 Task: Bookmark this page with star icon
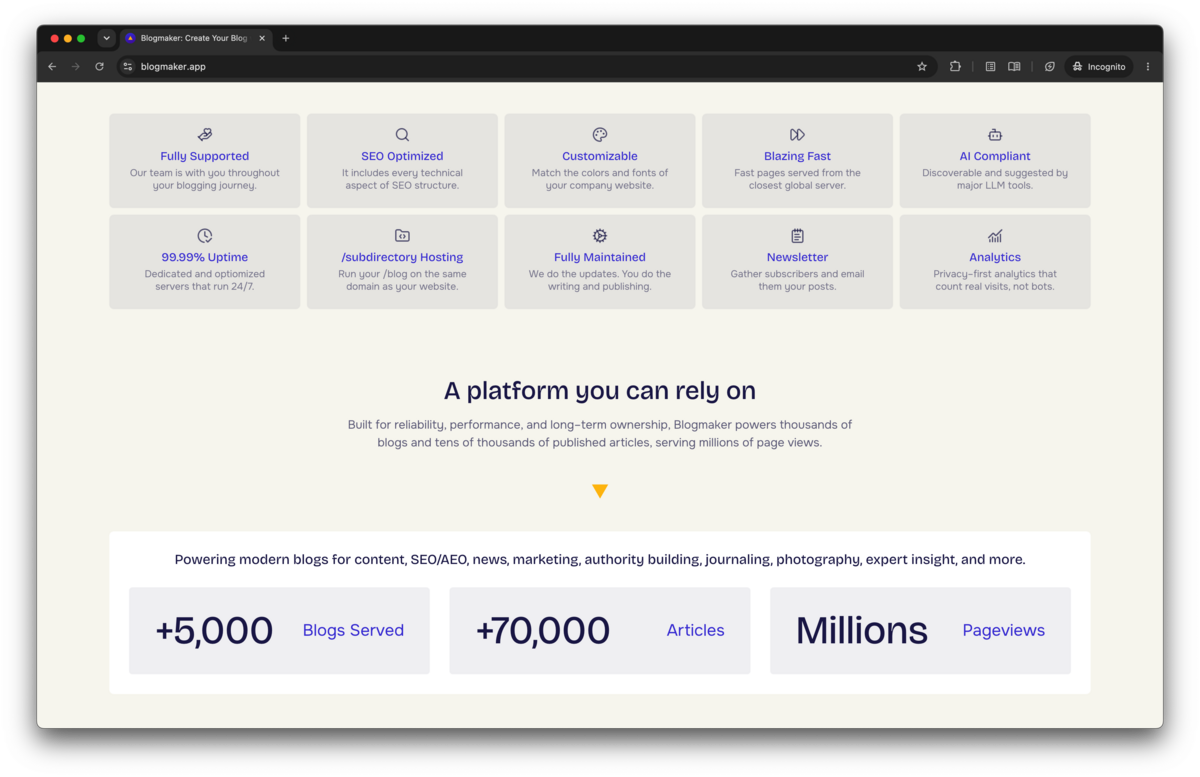click(x=922, y=67)
